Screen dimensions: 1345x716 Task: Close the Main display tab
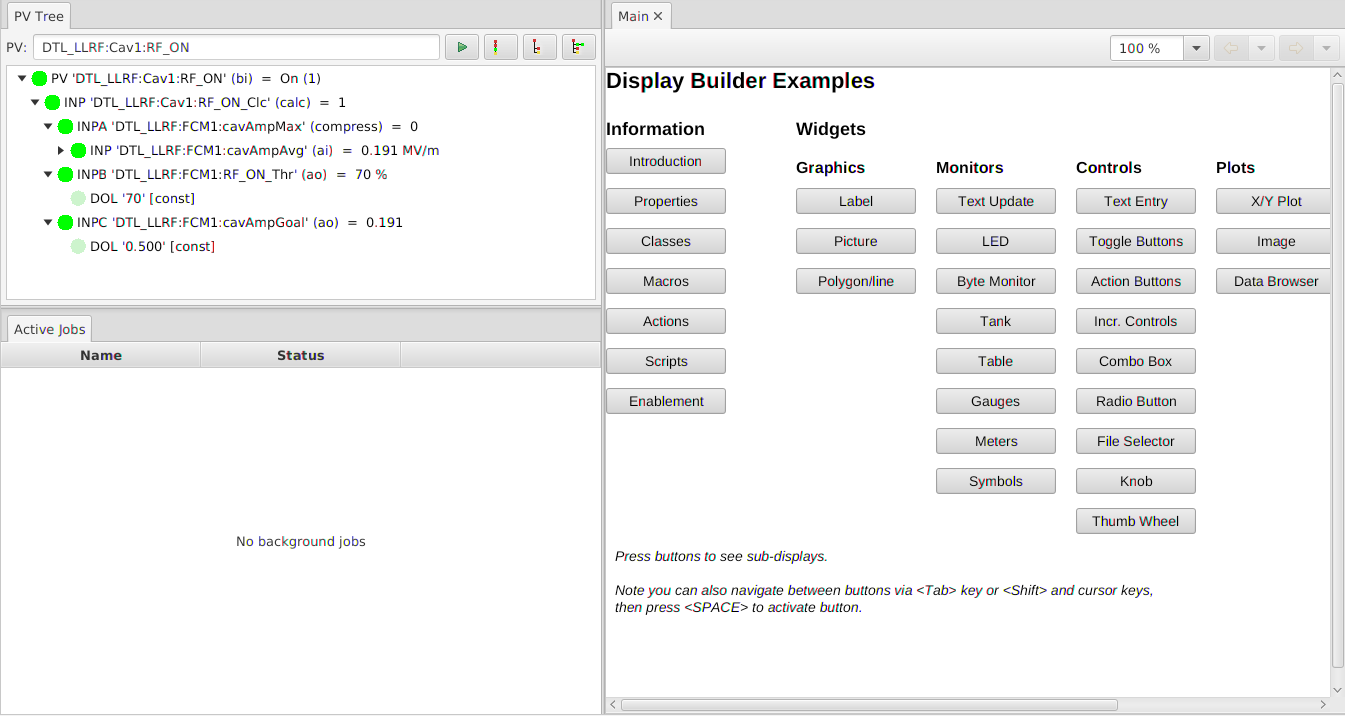pos(658,16)
